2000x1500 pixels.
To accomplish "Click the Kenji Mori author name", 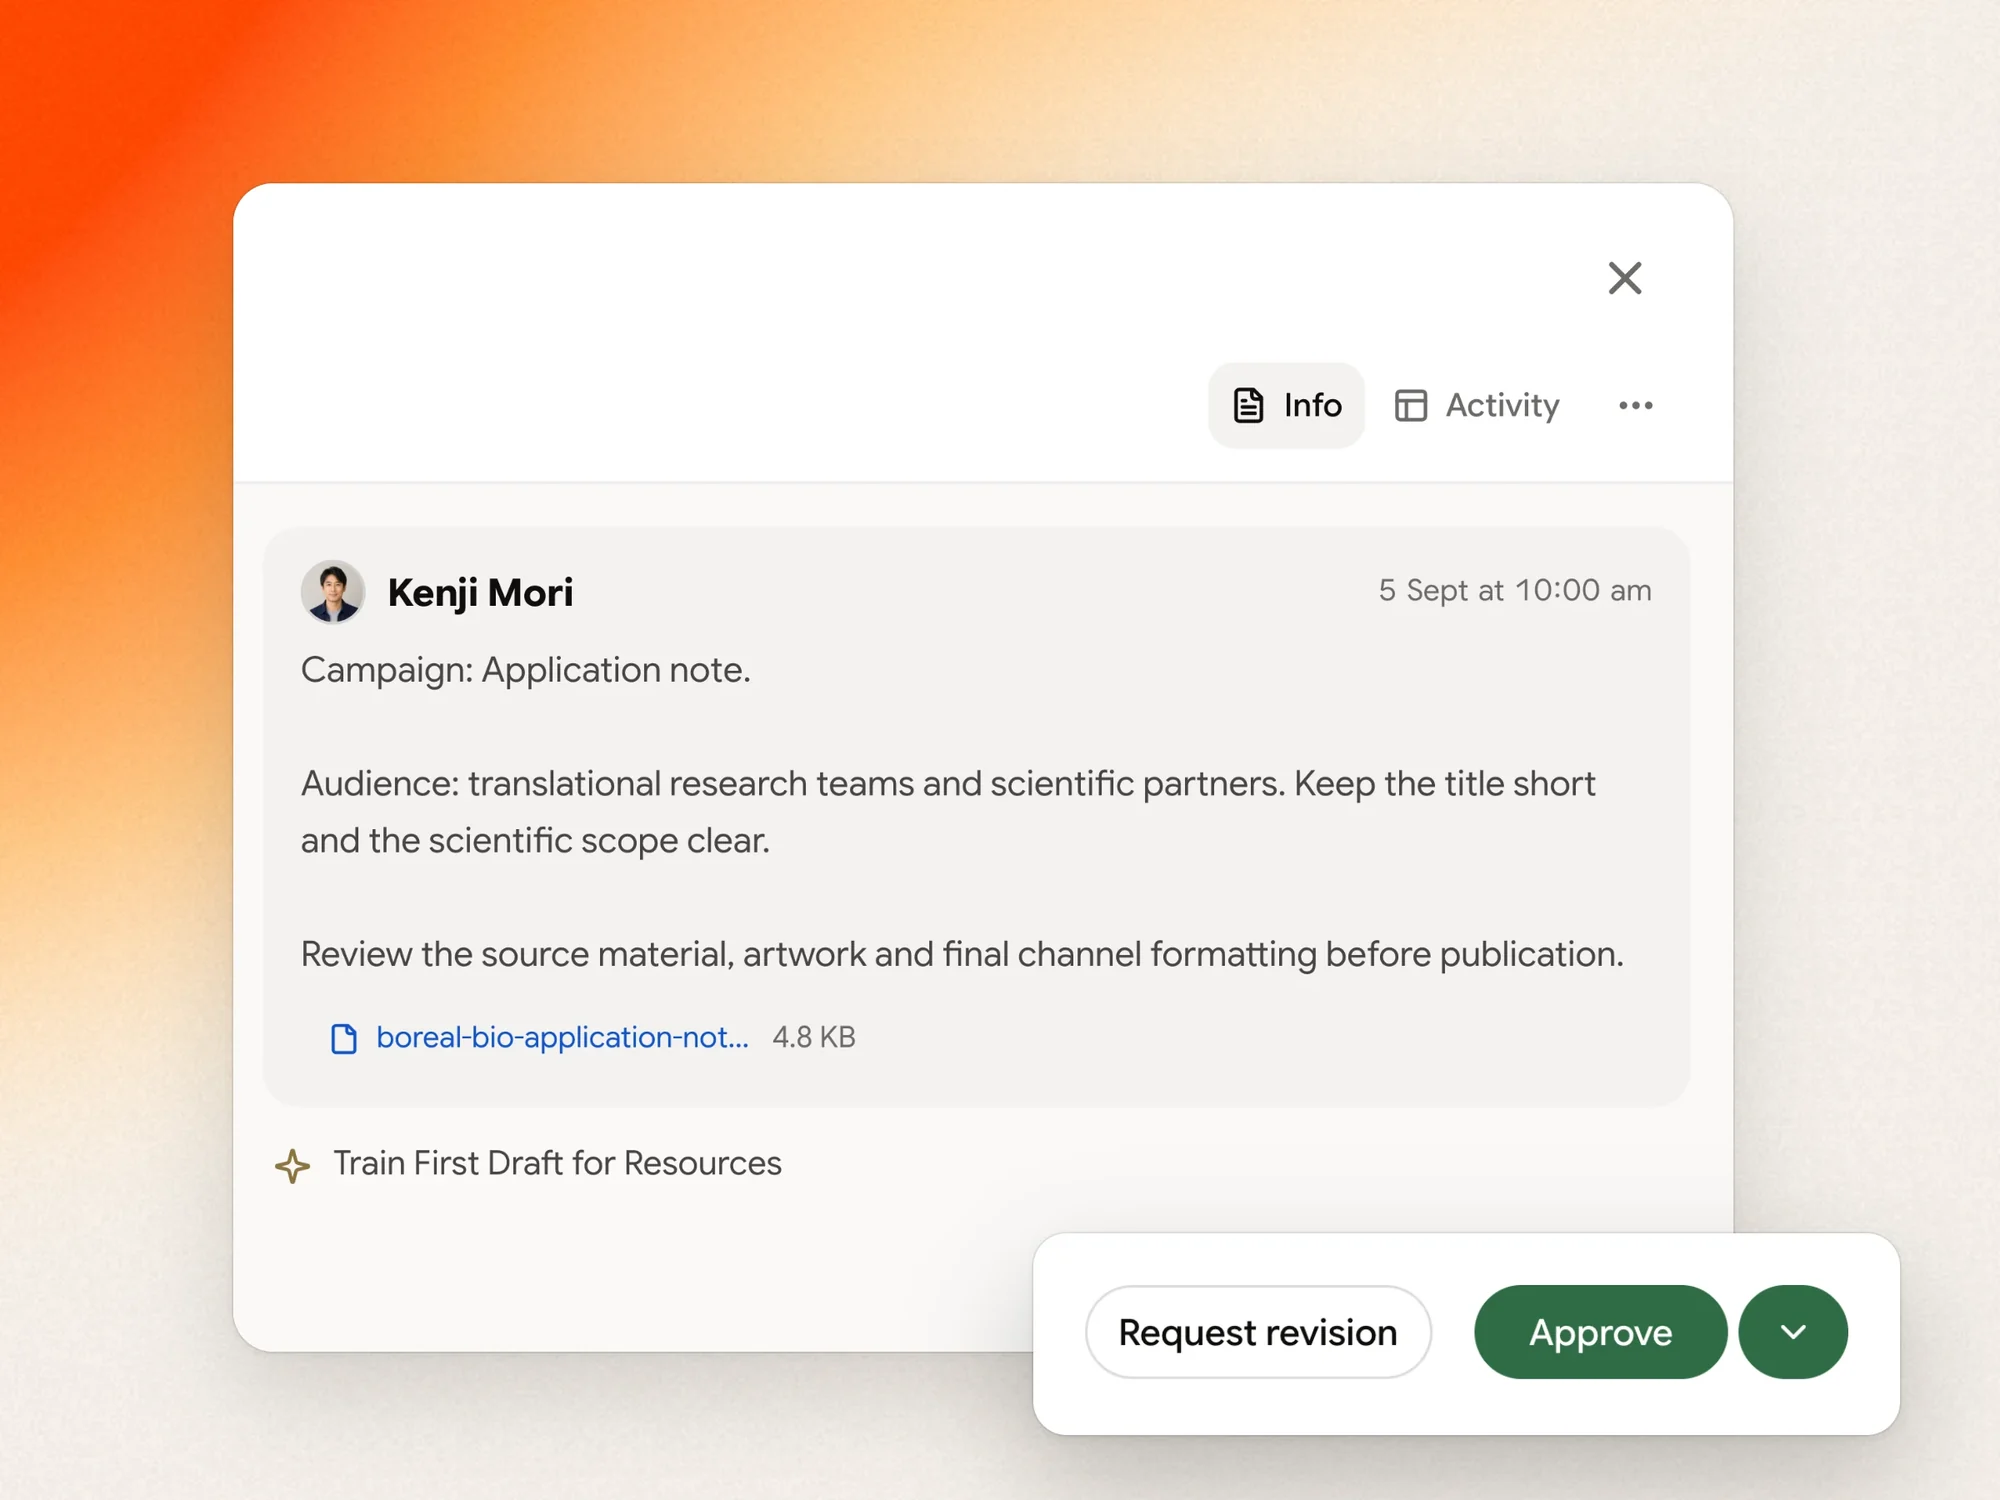I will tap(480, 592).
